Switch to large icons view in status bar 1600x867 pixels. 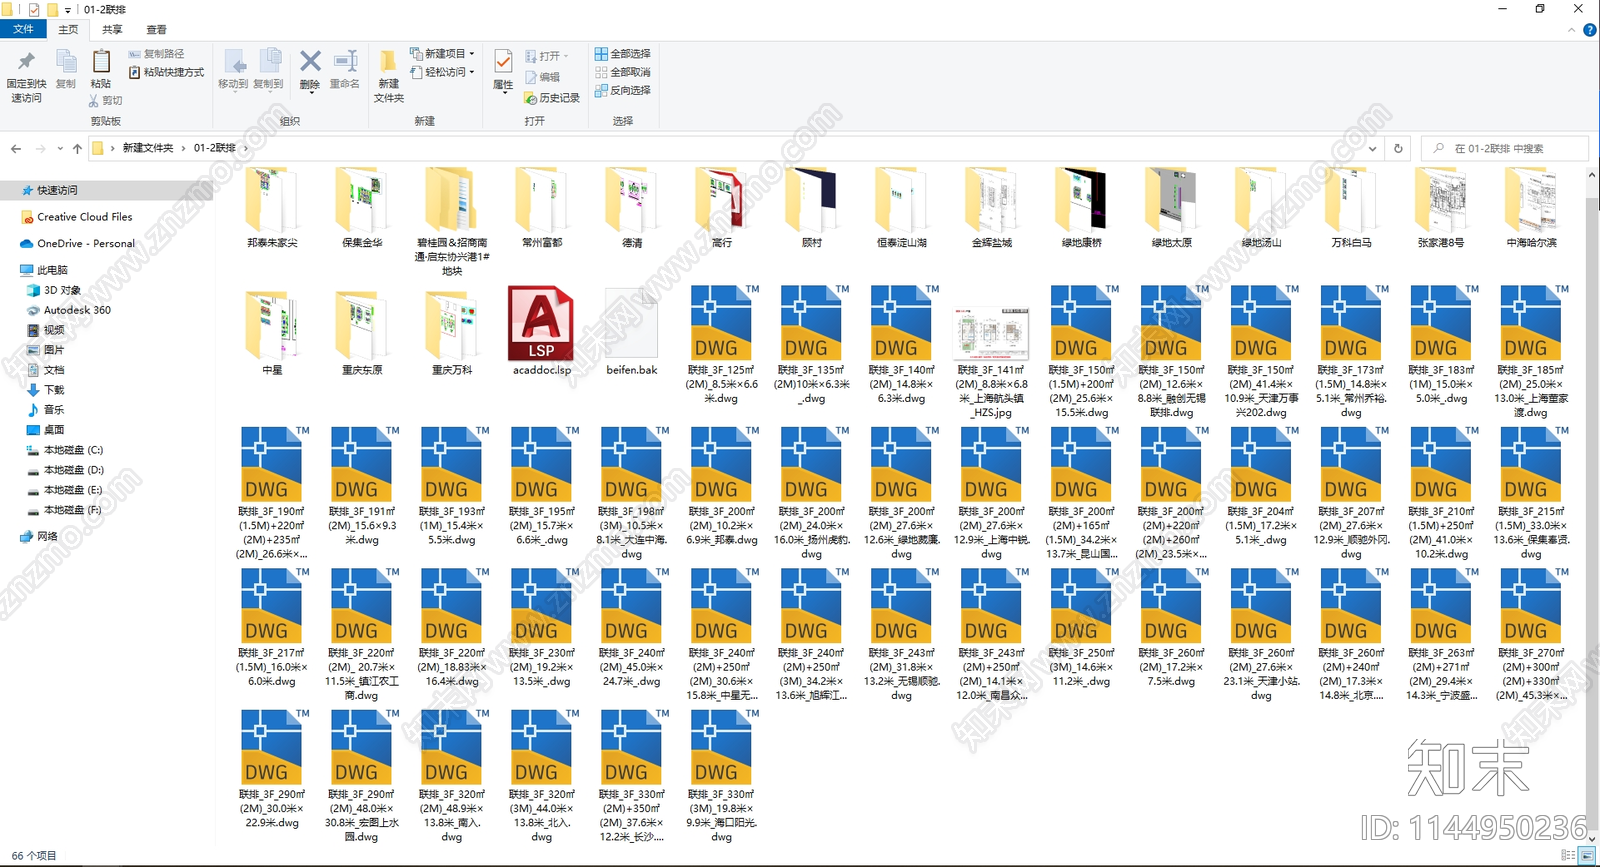pyautogui.click(x=1587, y=856)
